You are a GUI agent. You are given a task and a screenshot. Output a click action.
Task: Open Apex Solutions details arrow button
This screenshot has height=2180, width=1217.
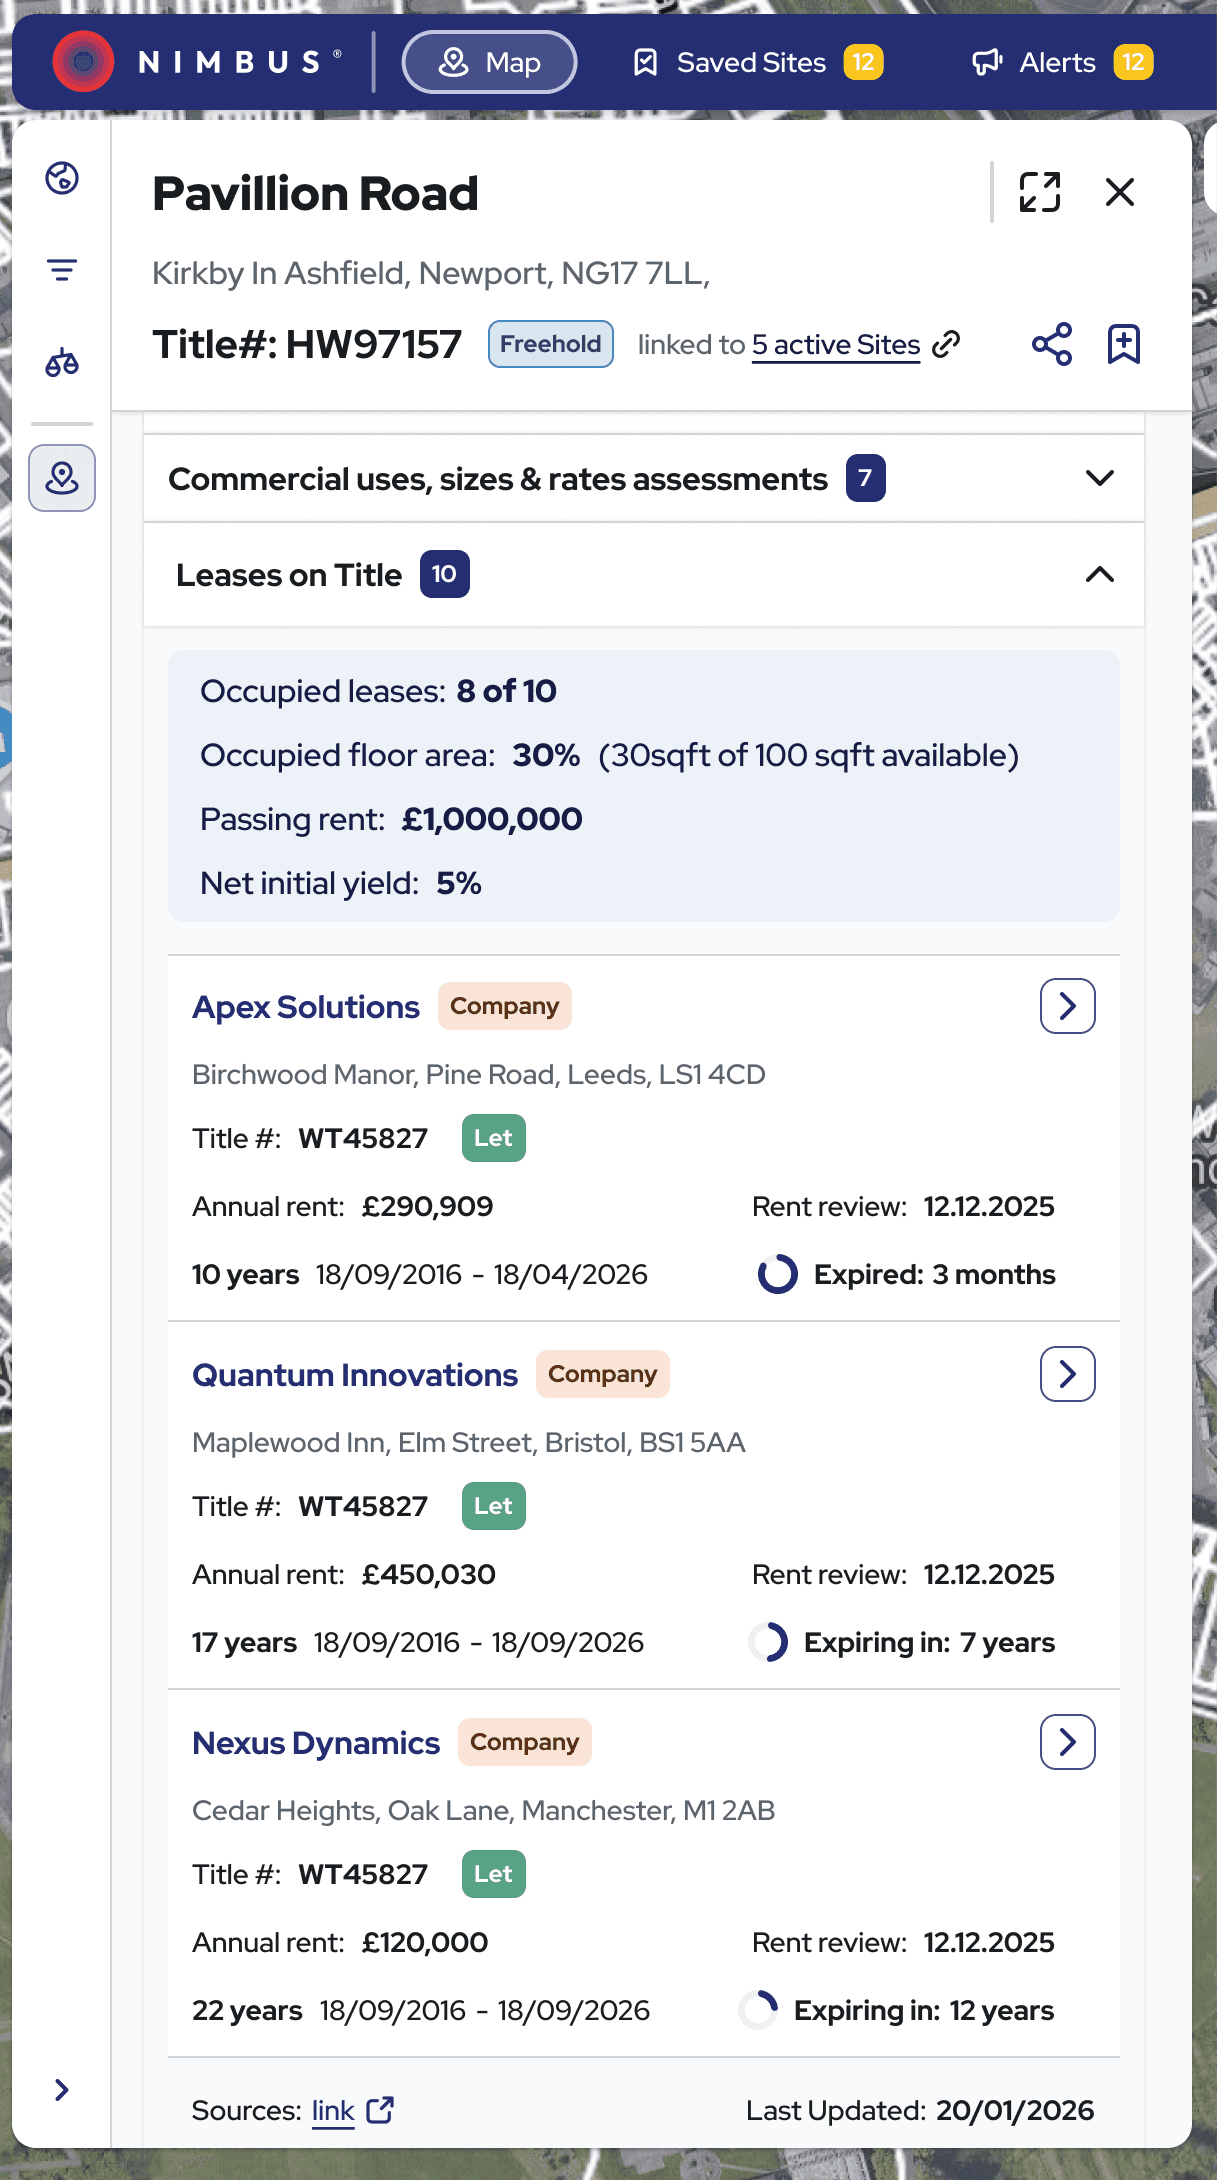[1068, 1006]
